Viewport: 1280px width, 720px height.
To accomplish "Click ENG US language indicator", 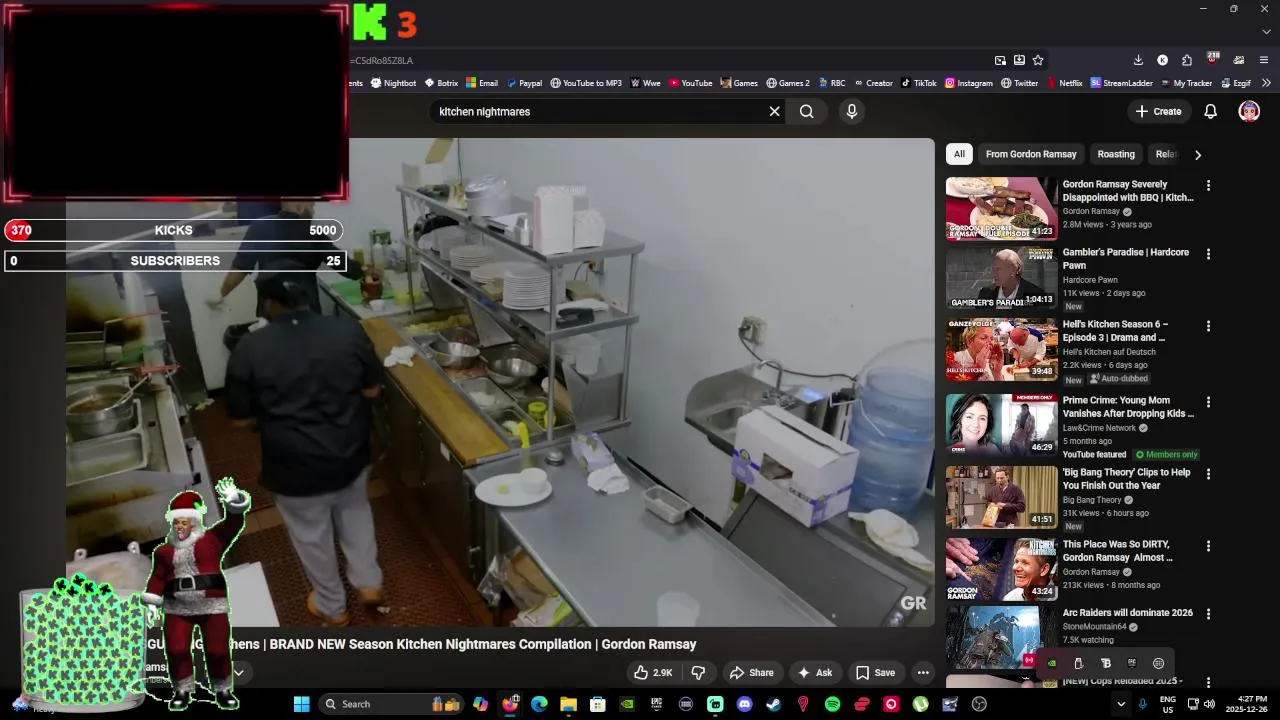I will point(1168,704).
